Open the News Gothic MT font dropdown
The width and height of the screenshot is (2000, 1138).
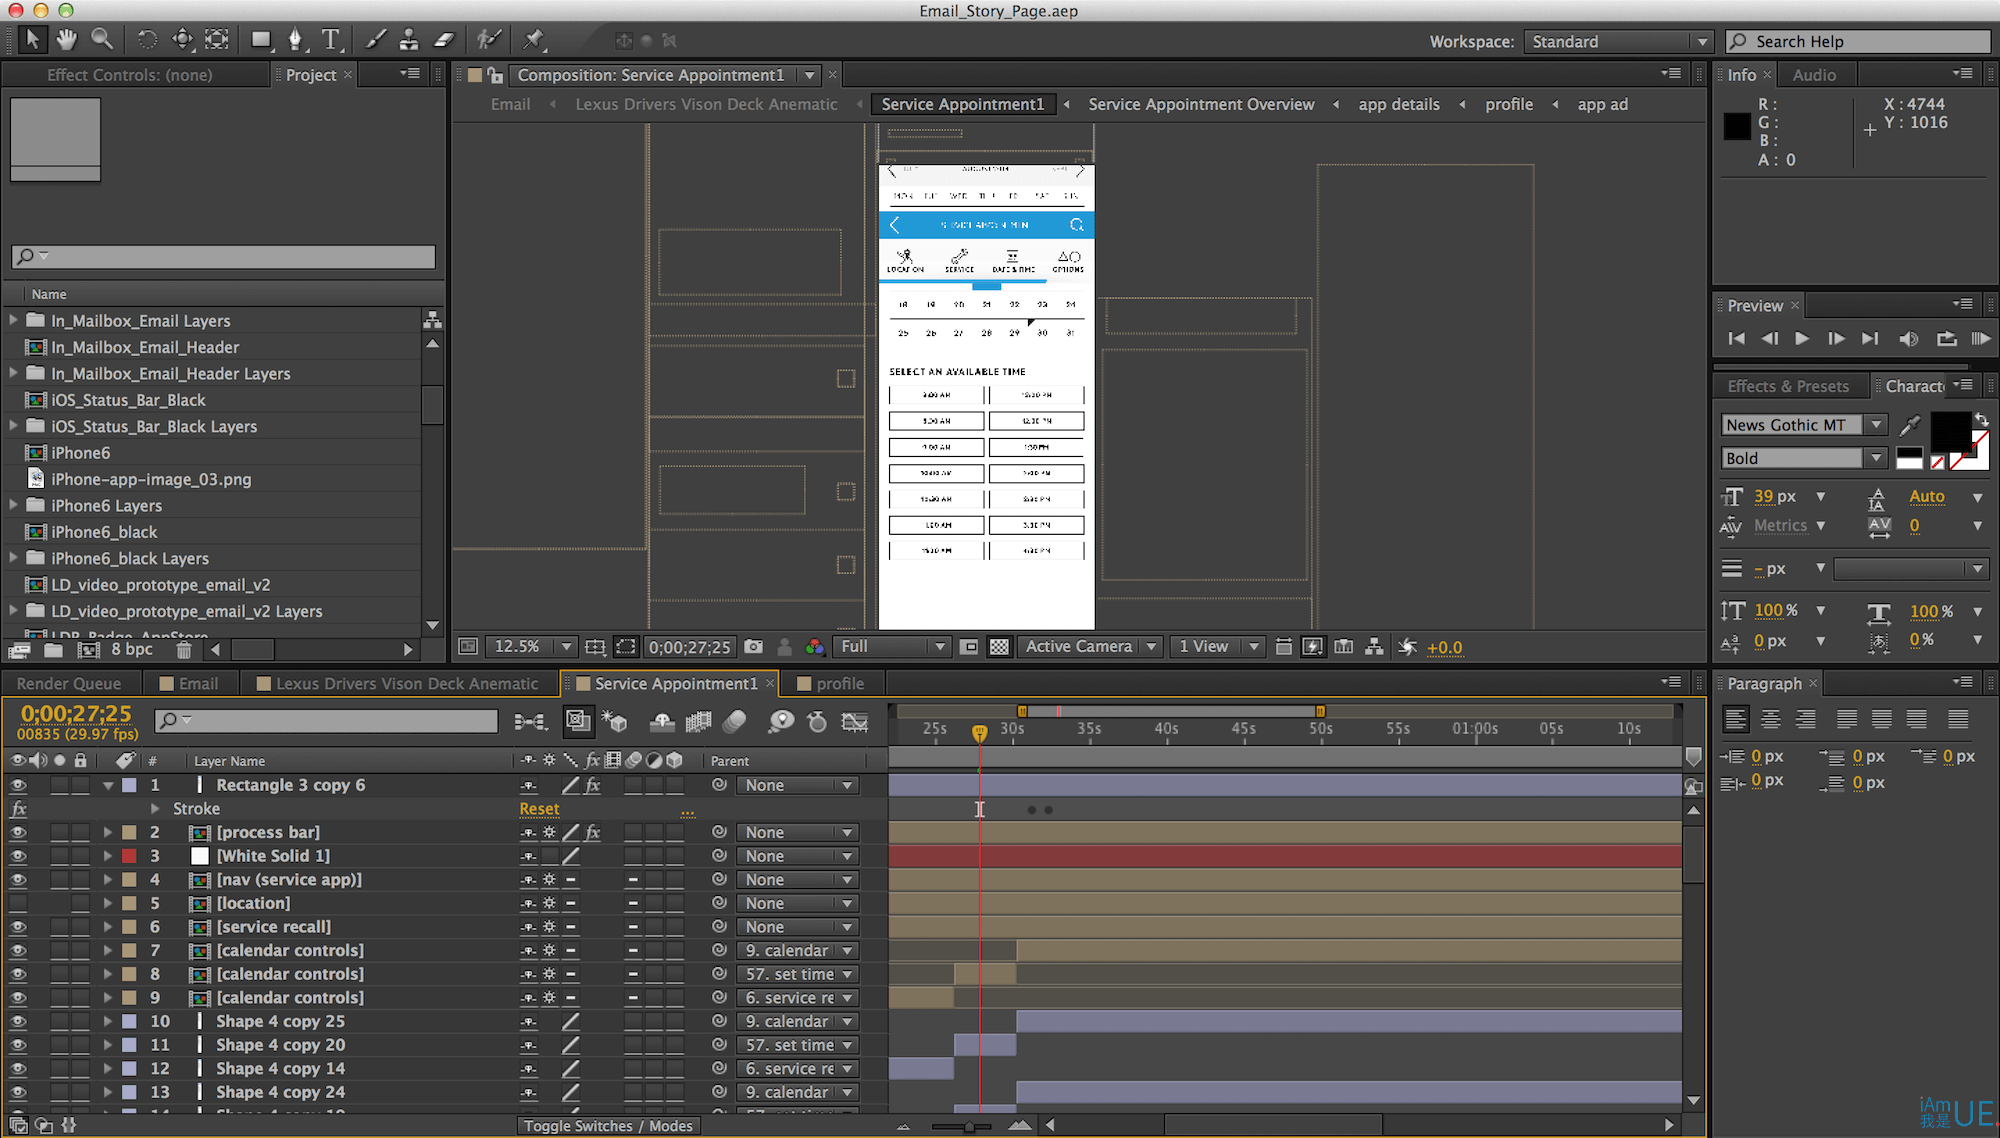(1804, 425)
